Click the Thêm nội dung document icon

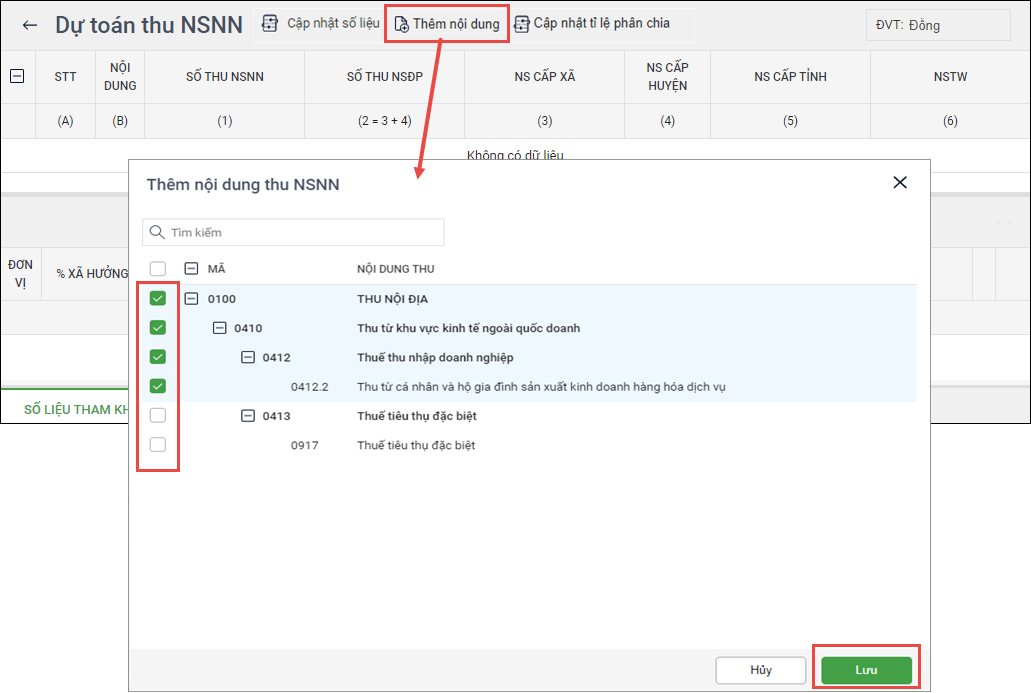(401, 24)
